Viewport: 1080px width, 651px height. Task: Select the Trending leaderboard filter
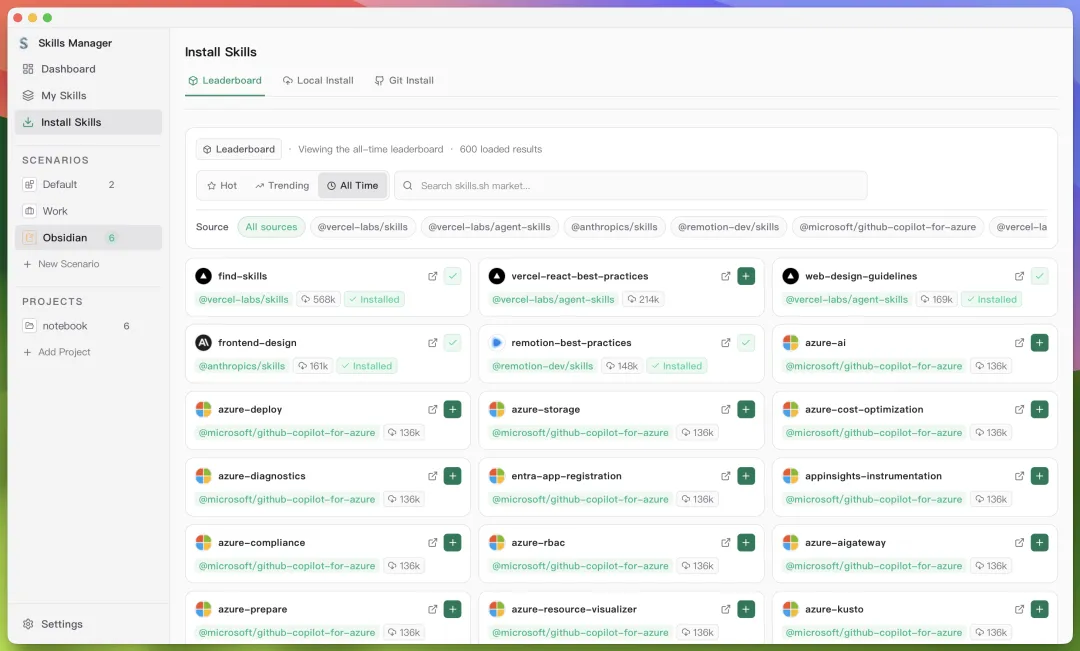pos(282,186)
